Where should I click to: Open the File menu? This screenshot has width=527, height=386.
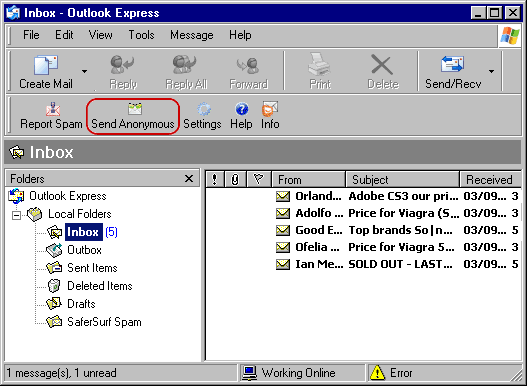coord(31,35)
